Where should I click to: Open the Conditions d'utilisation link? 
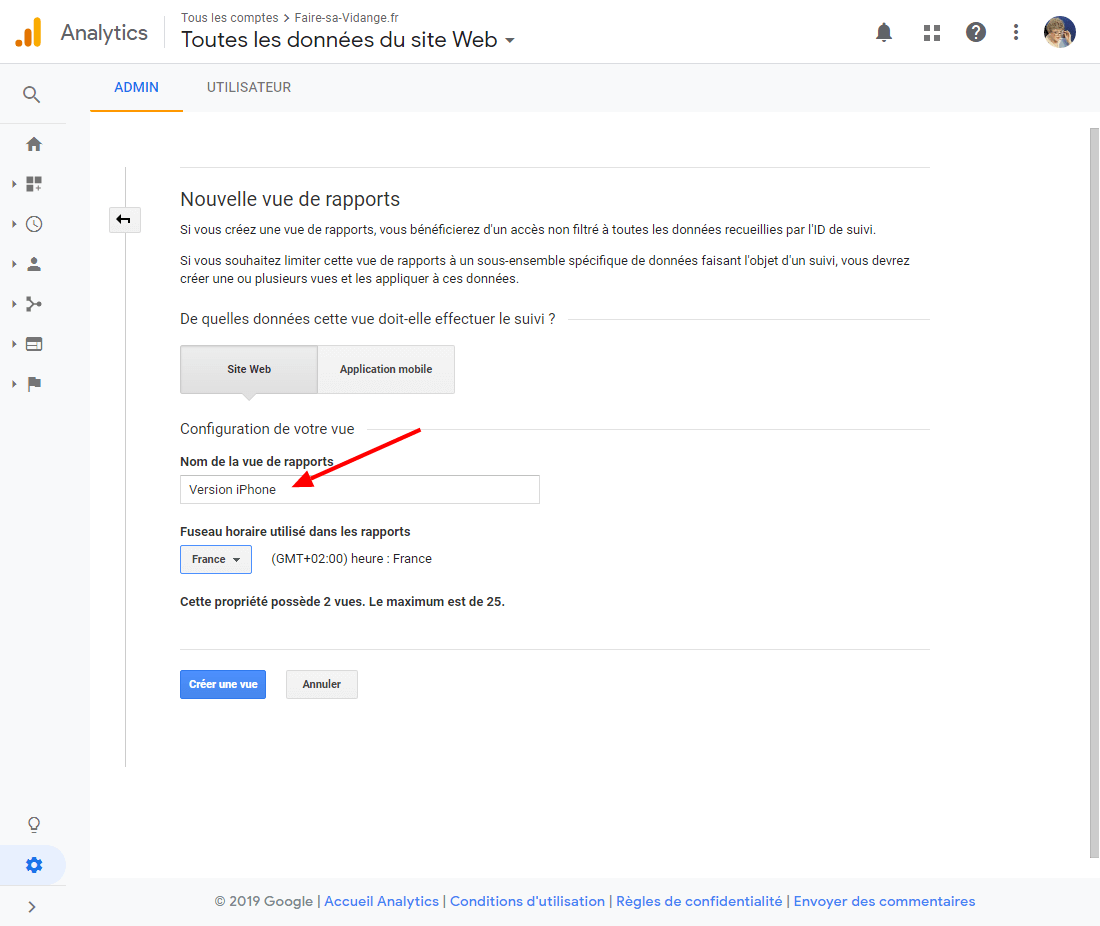[527, 901]
